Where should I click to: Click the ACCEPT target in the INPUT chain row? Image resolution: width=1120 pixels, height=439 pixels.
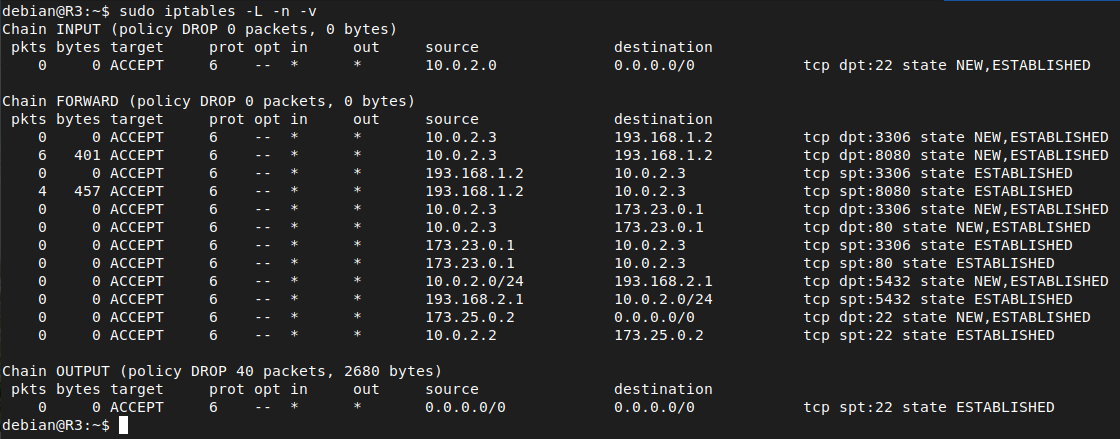pyautogui.click(x=136, y=65)
